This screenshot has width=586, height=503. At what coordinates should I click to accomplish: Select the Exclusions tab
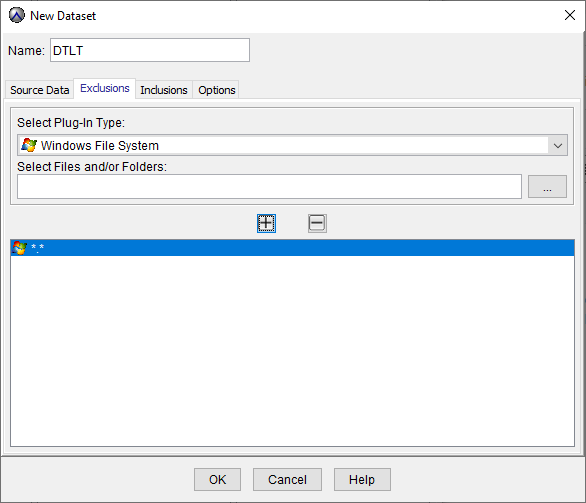[x=105, y=88]
